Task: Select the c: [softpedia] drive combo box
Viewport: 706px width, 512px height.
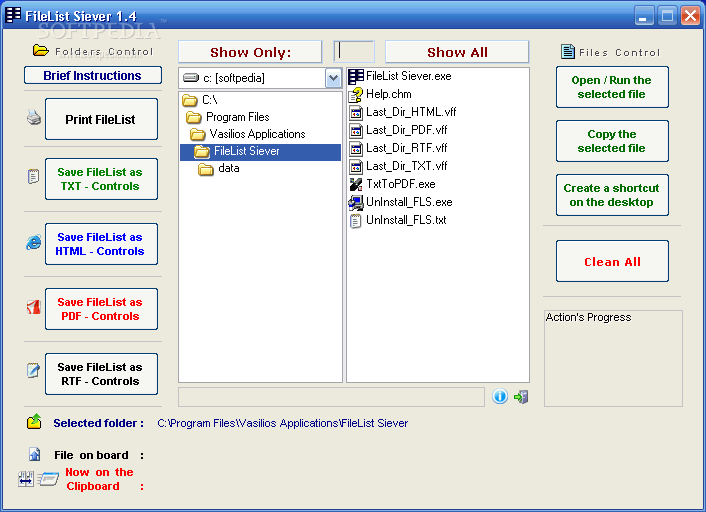Action: pyautogui.click(x=260, y=78)
